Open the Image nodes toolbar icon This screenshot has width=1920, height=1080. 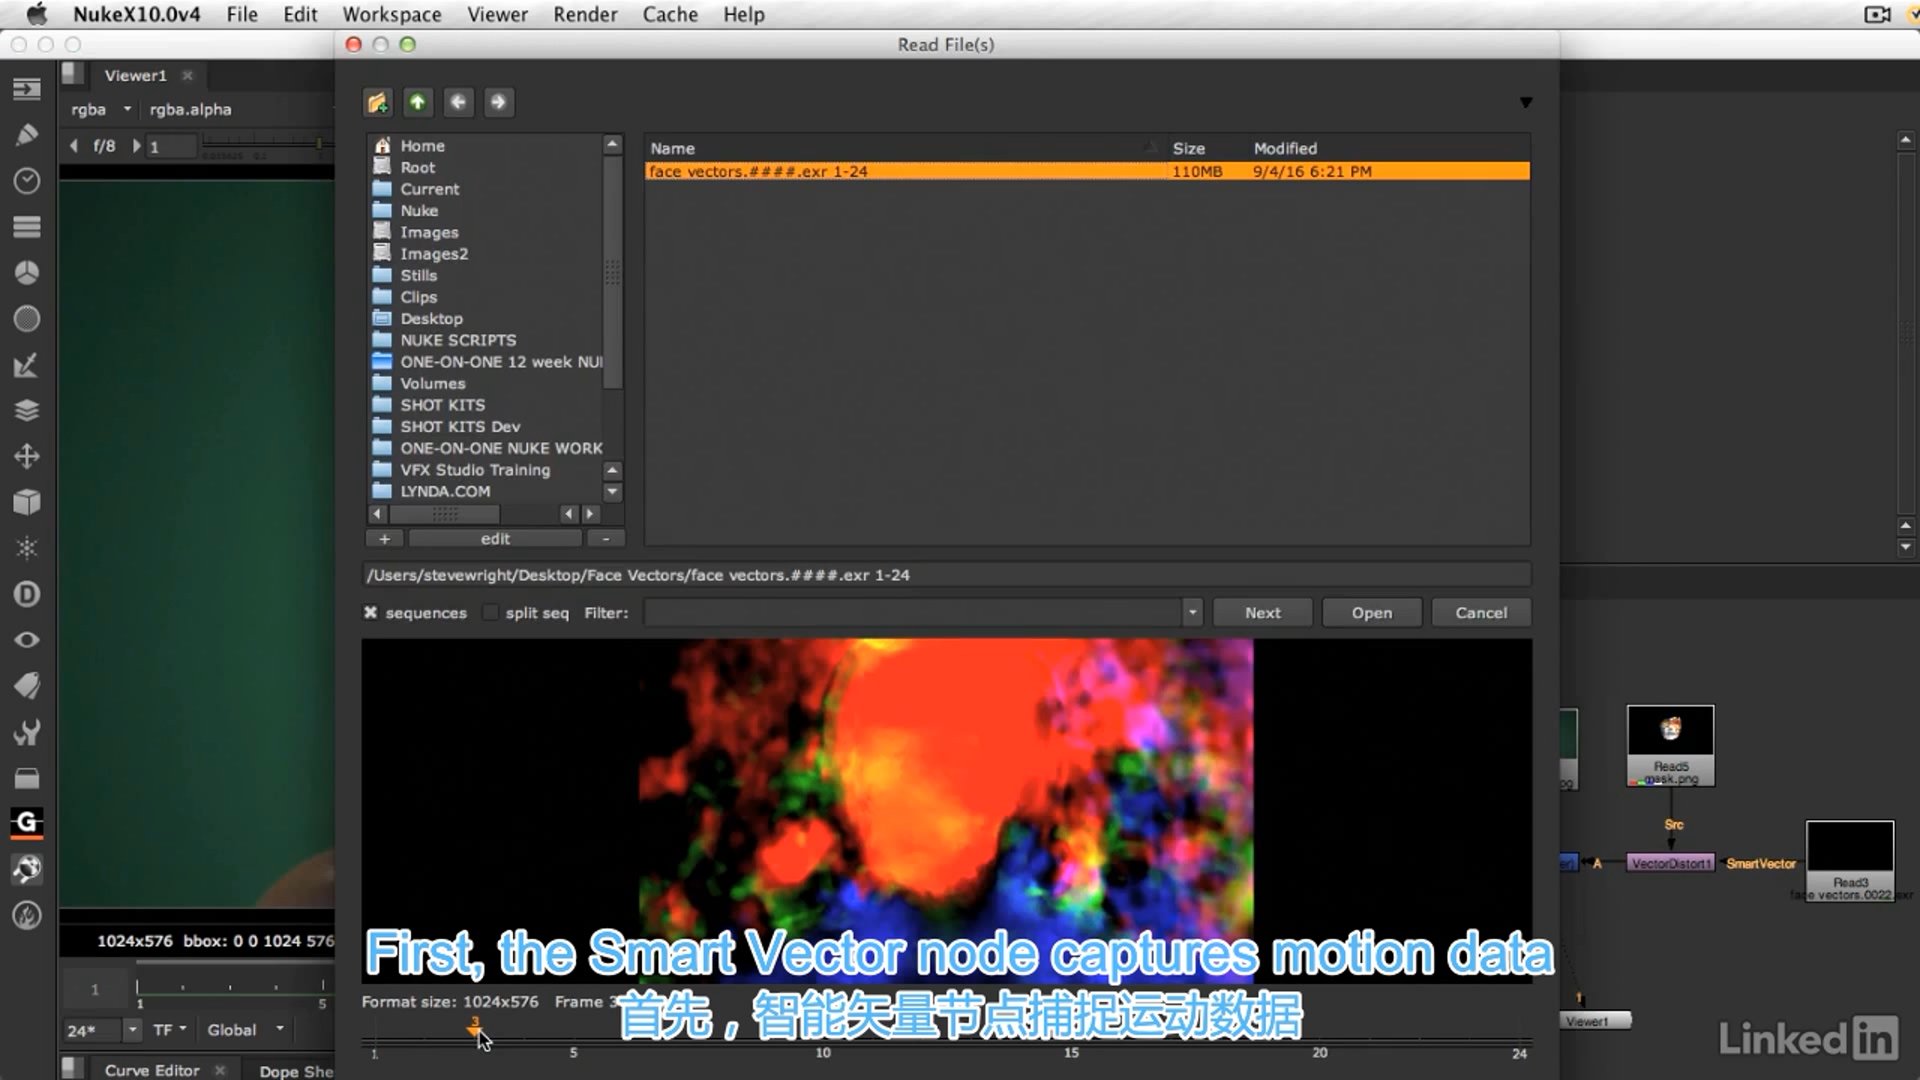point(27,89)
